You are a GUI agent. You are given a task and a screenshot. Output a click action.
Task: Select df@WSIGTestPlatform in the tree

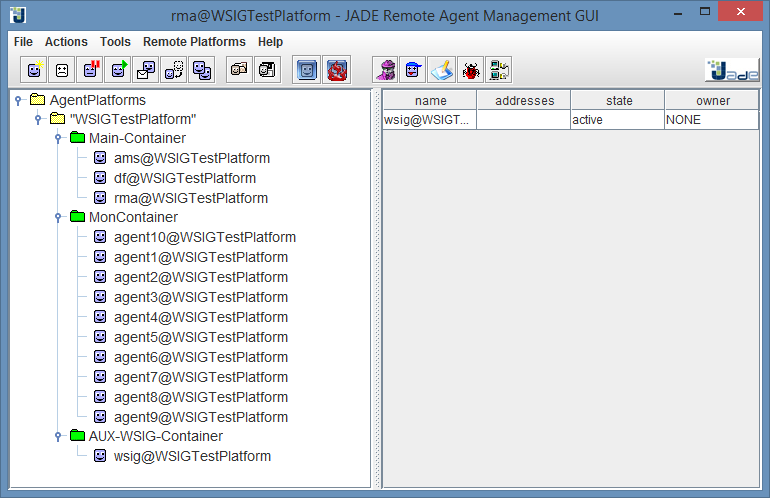[x=185, y=178]
